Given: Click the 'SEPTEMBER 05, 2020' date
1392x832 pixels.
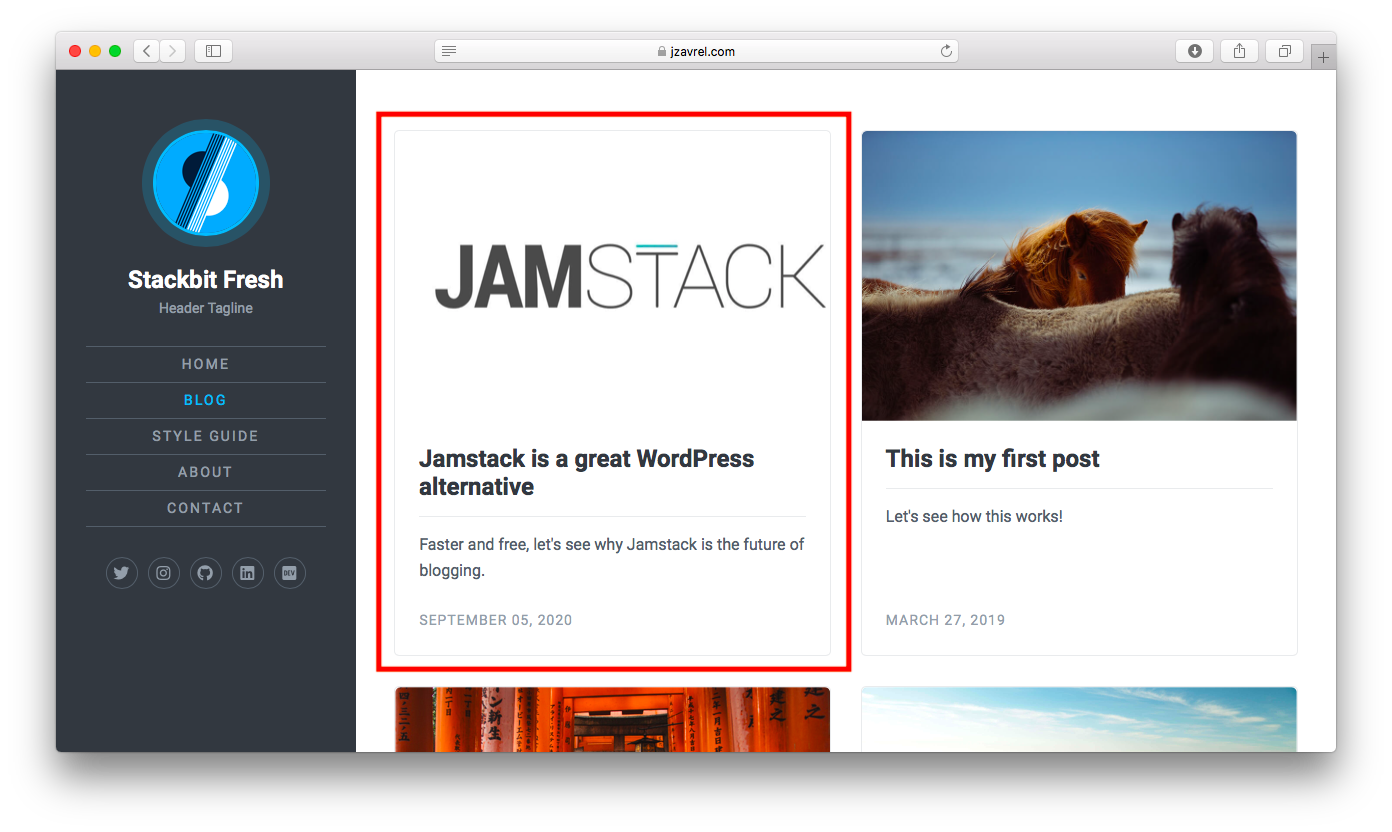Looking at the screenshot, I should (x=496, y=620).
